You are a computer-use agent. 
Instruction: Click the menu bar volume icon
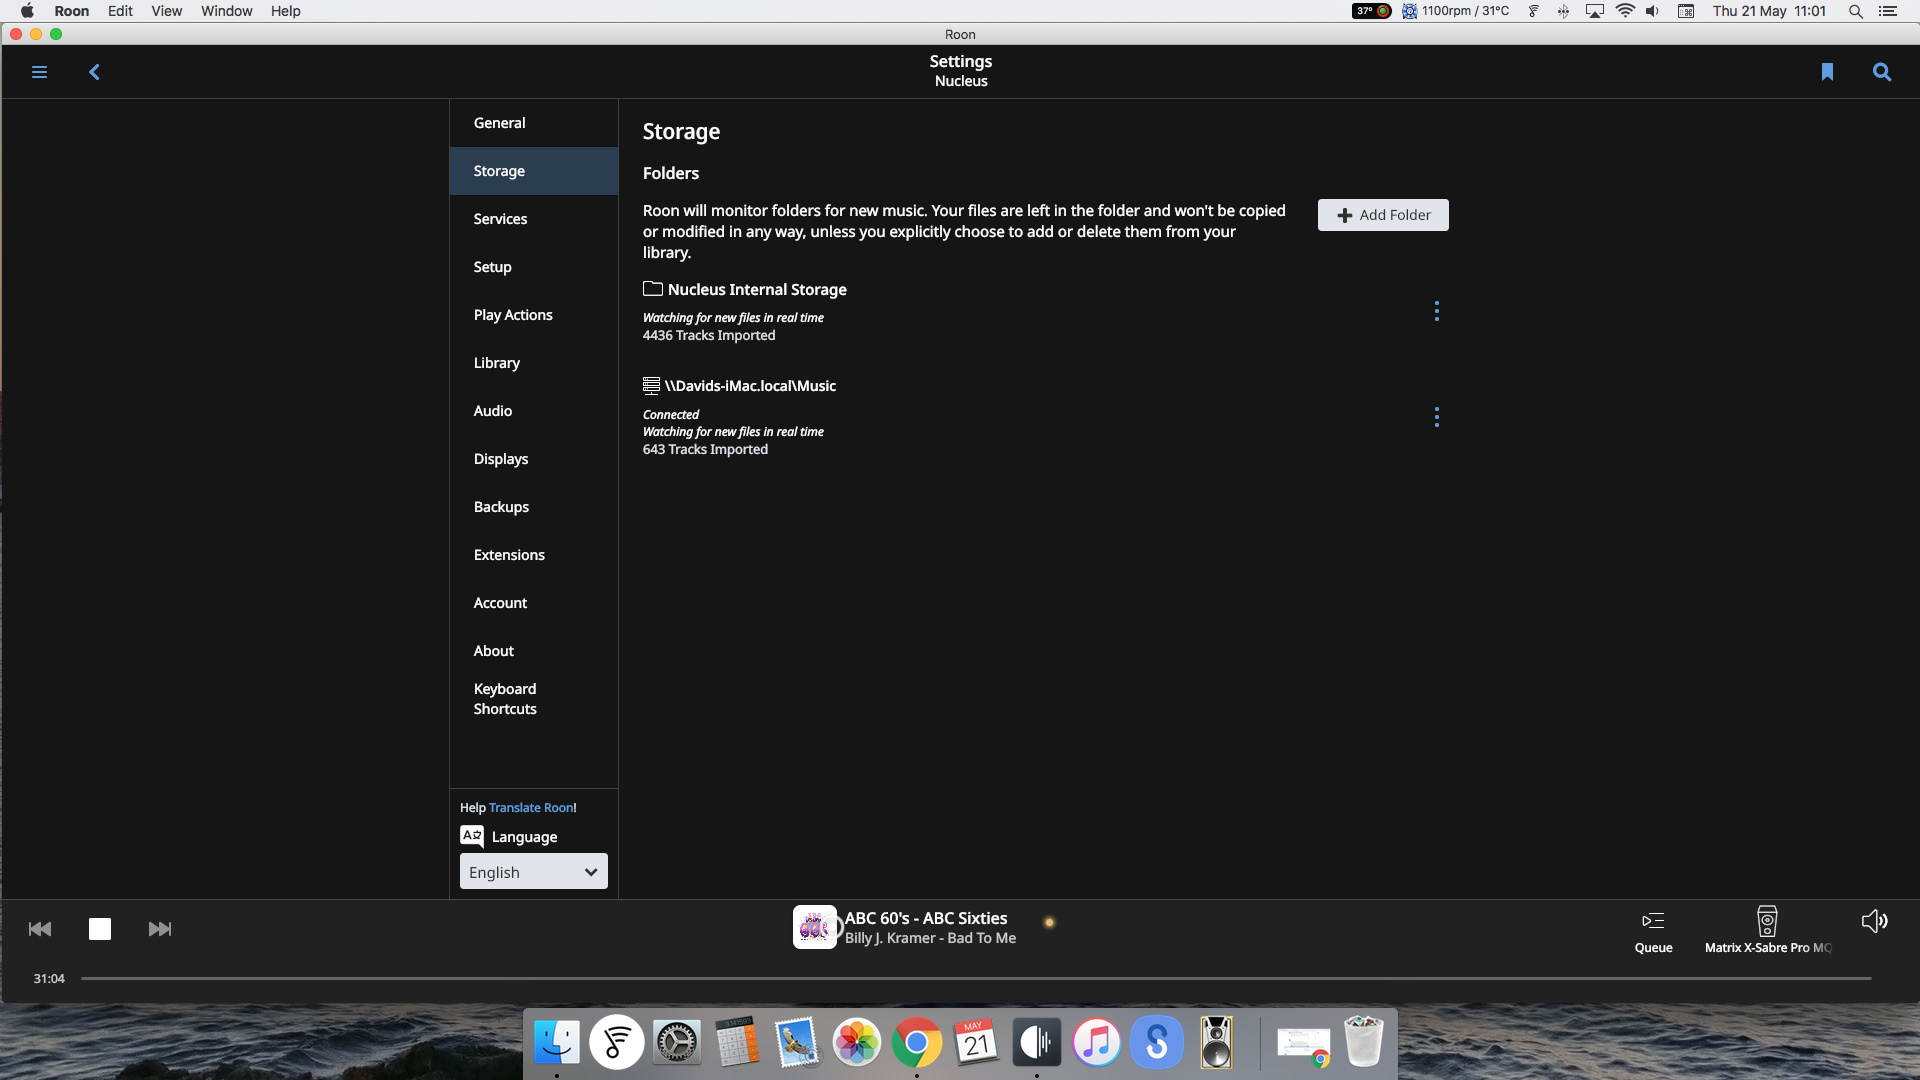click(x=1653, y=11)
